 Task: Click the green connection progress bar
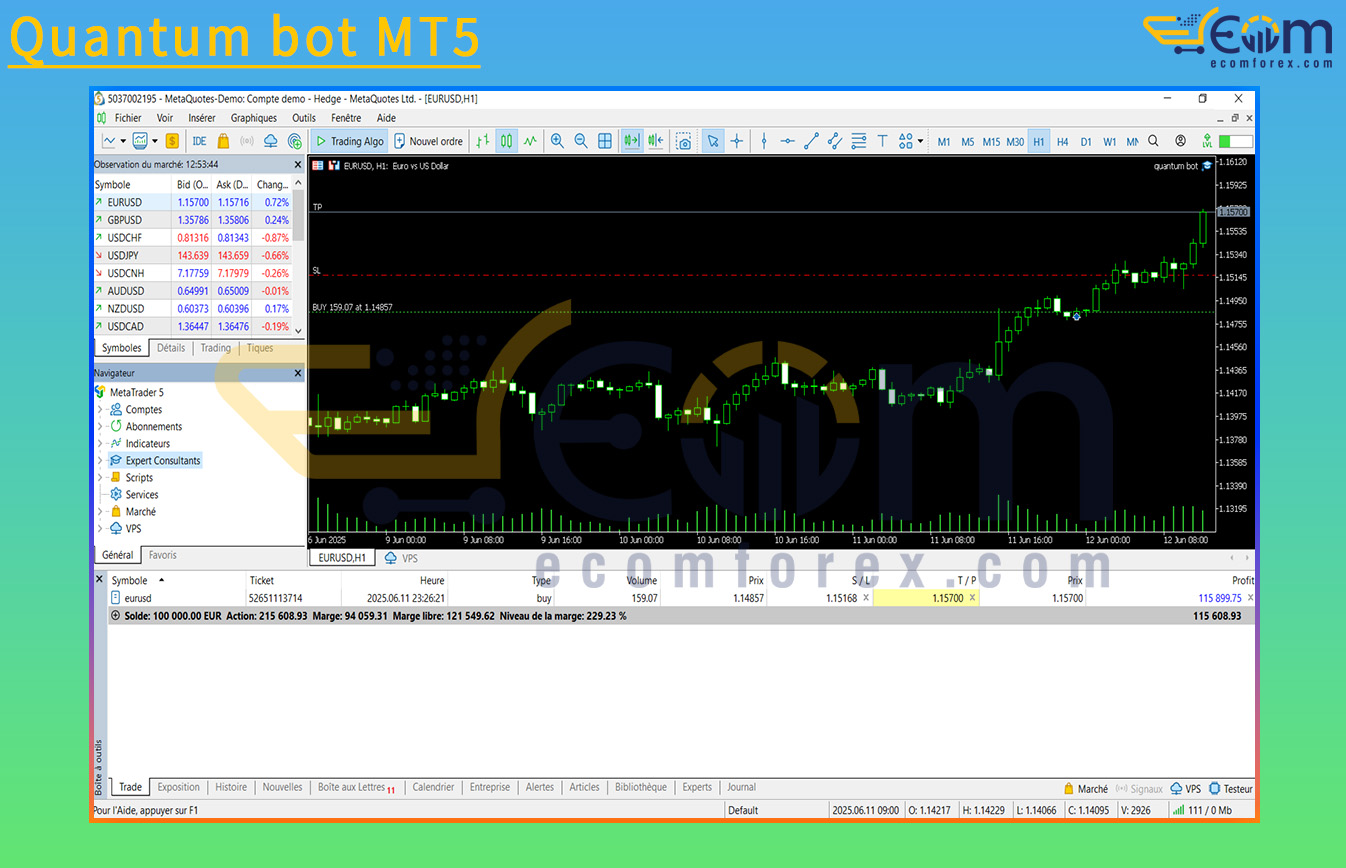point(1236,142)
